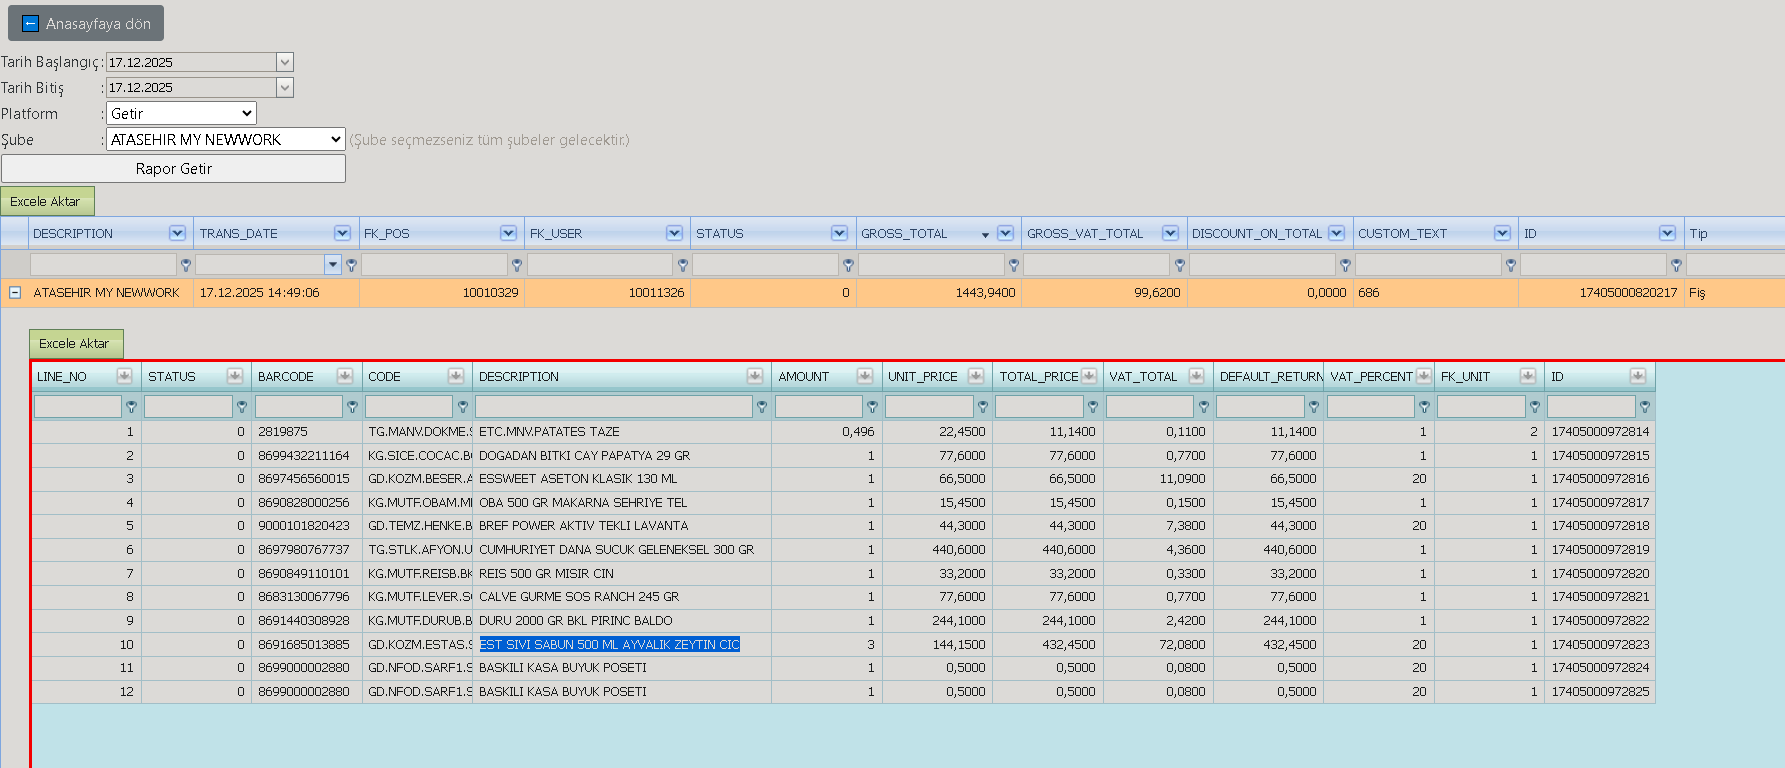The height and width of the screenshot is (768, 1785).
Task: Click the filter funnel under AMOUNT column
Action: tap(872, 407)
